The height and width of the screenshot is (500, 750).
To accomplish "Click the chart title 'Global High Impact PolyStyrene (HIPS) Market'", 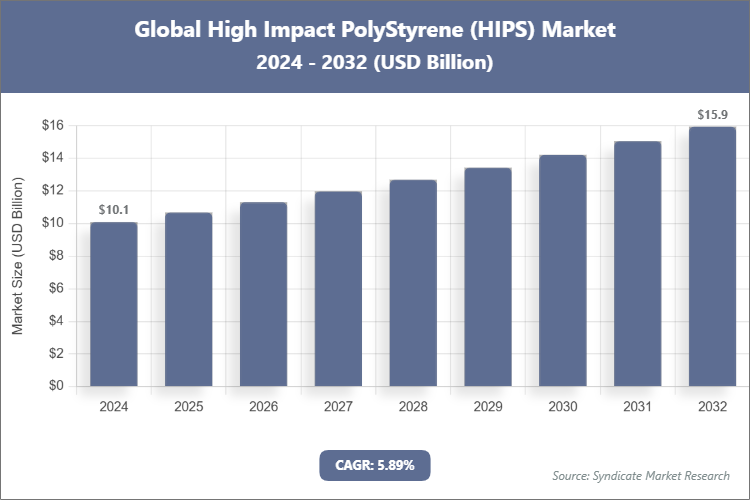I will click(375, 29).
